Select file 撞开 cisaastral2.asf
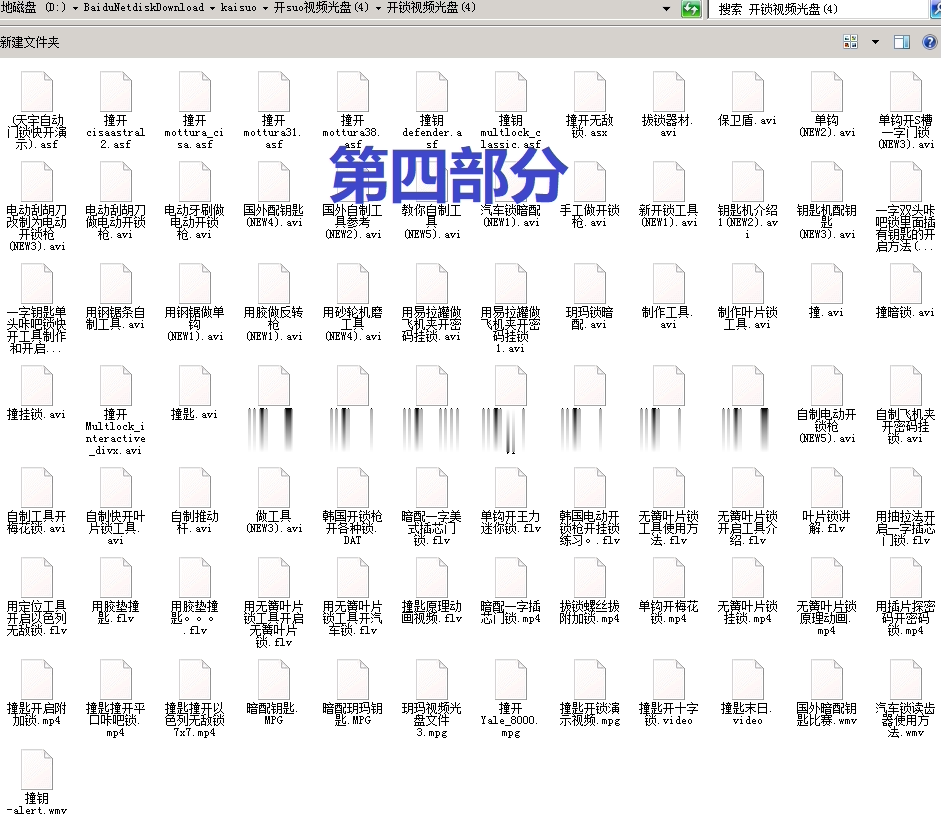The width and height of the screenshot is (941, 823). [115, 110]
